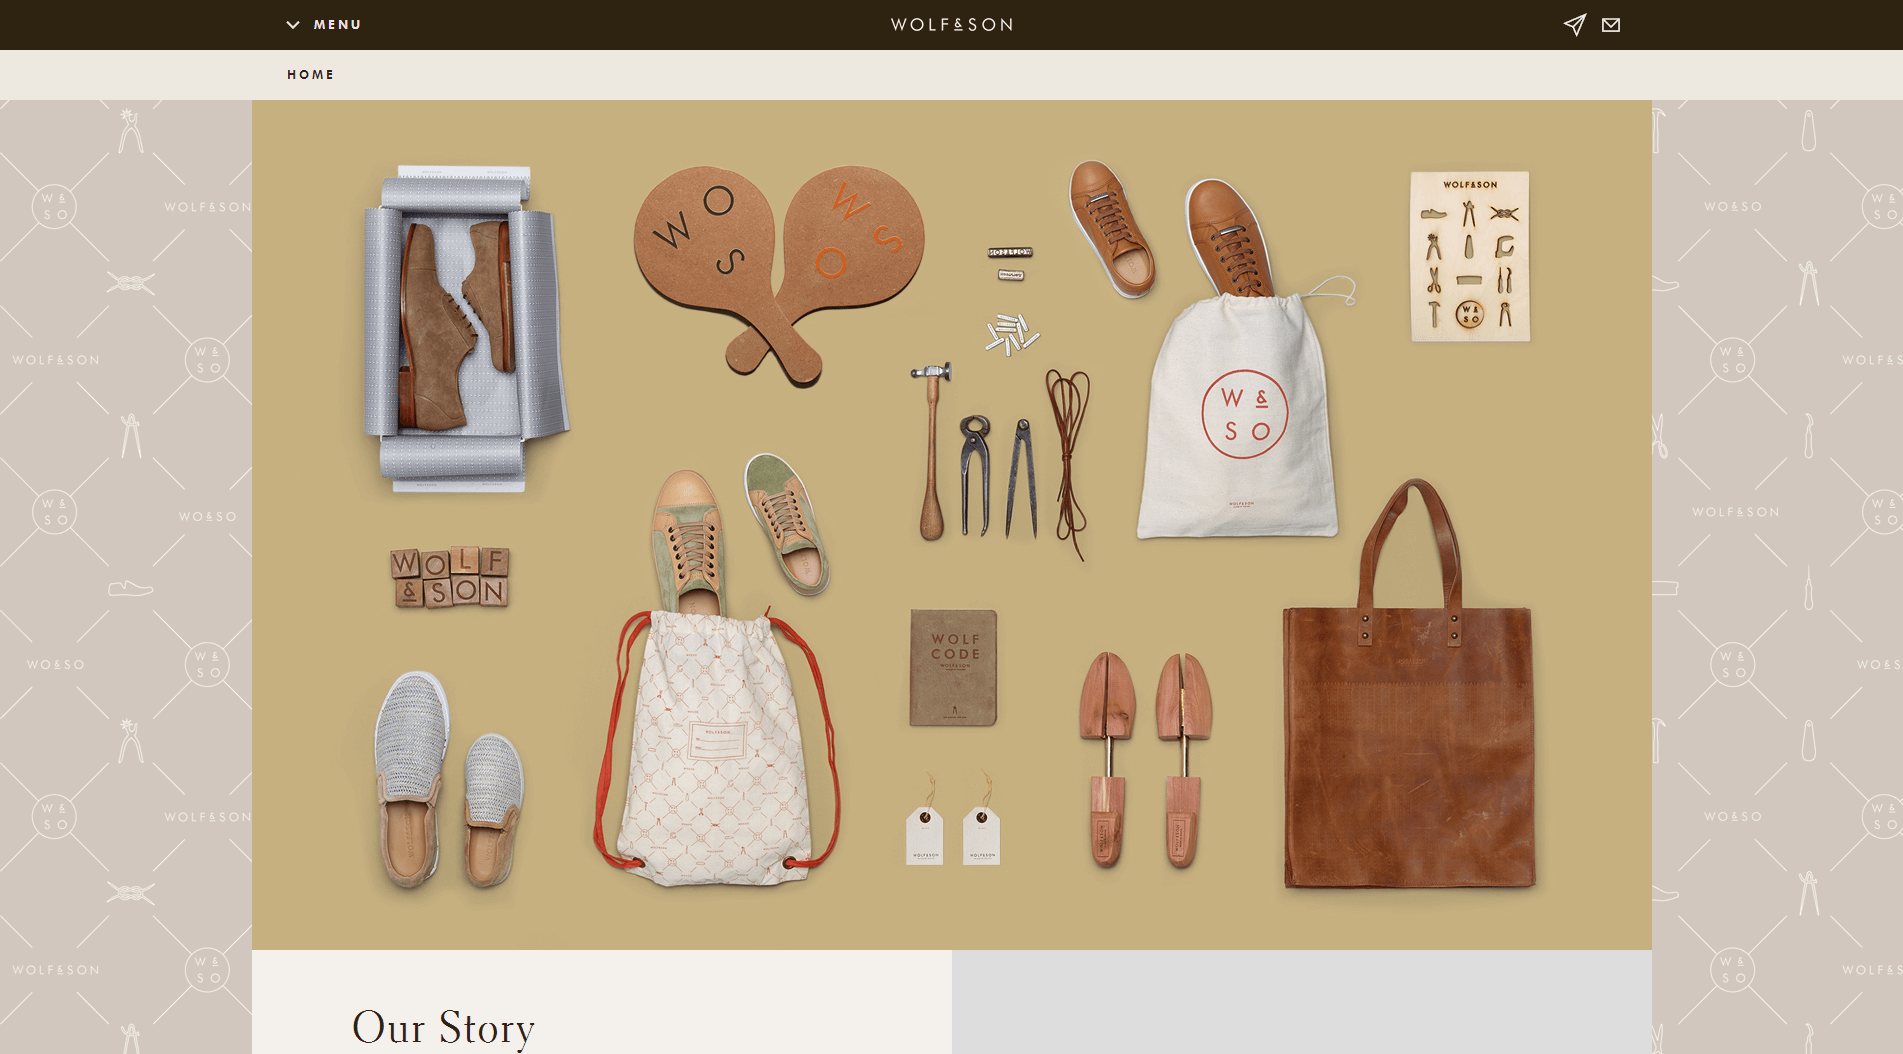Click the paper plane send icon
Screen dimensions: 1903x1054
click(1575, 25)
